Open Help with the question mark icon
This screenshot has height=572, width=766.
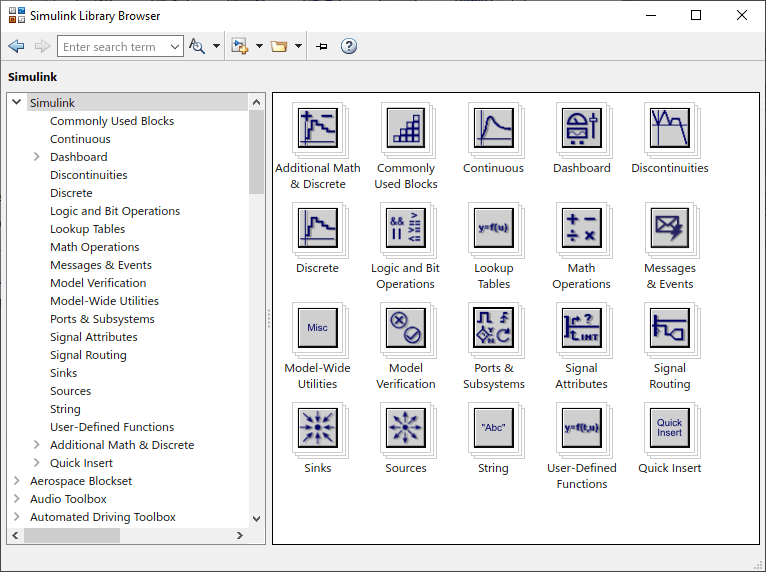(349, 46)
